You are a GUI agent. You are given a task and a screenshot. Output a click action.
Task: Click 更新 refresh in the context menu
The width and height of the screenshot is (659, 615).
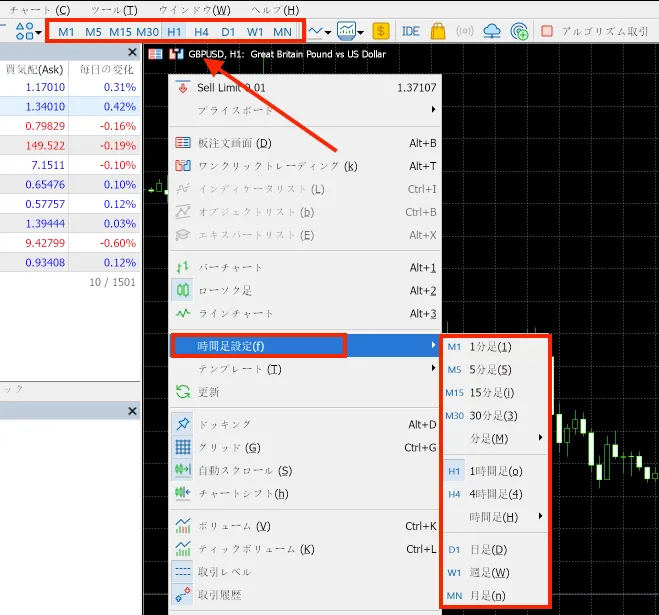(x=208, y=392)
